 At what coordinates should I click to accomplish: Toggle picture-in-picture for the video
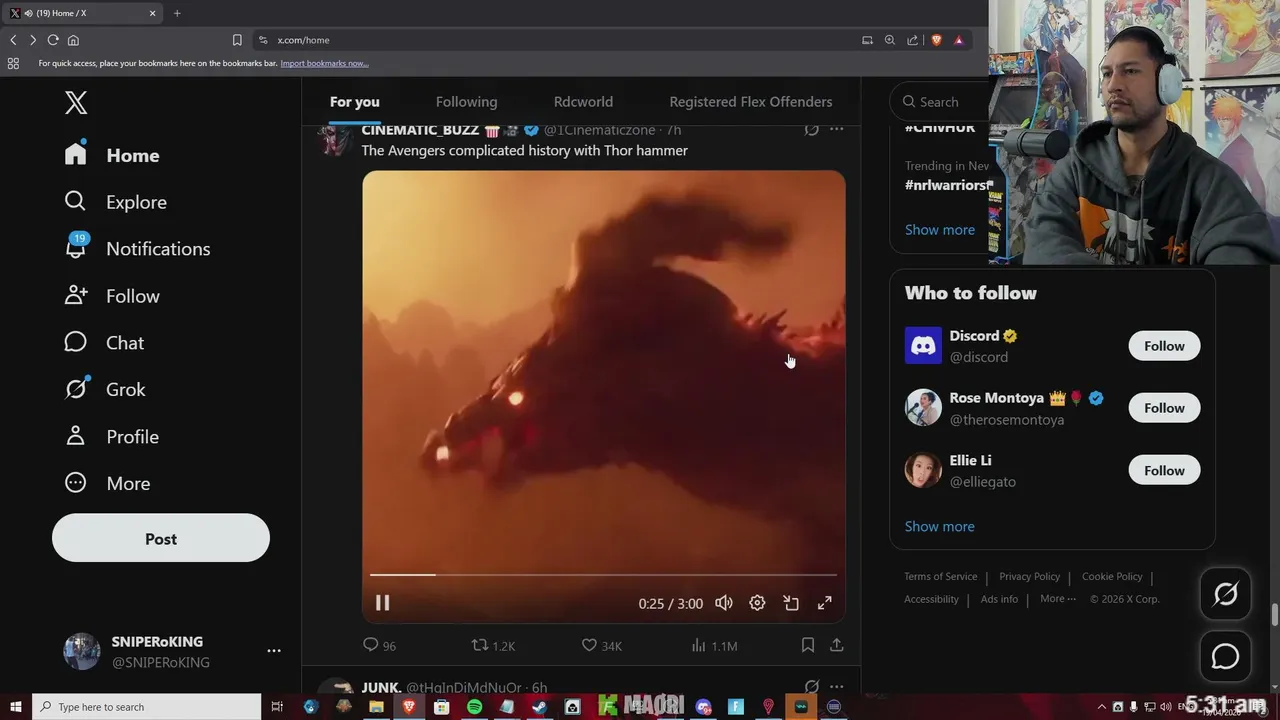click(x=791, y=603)
